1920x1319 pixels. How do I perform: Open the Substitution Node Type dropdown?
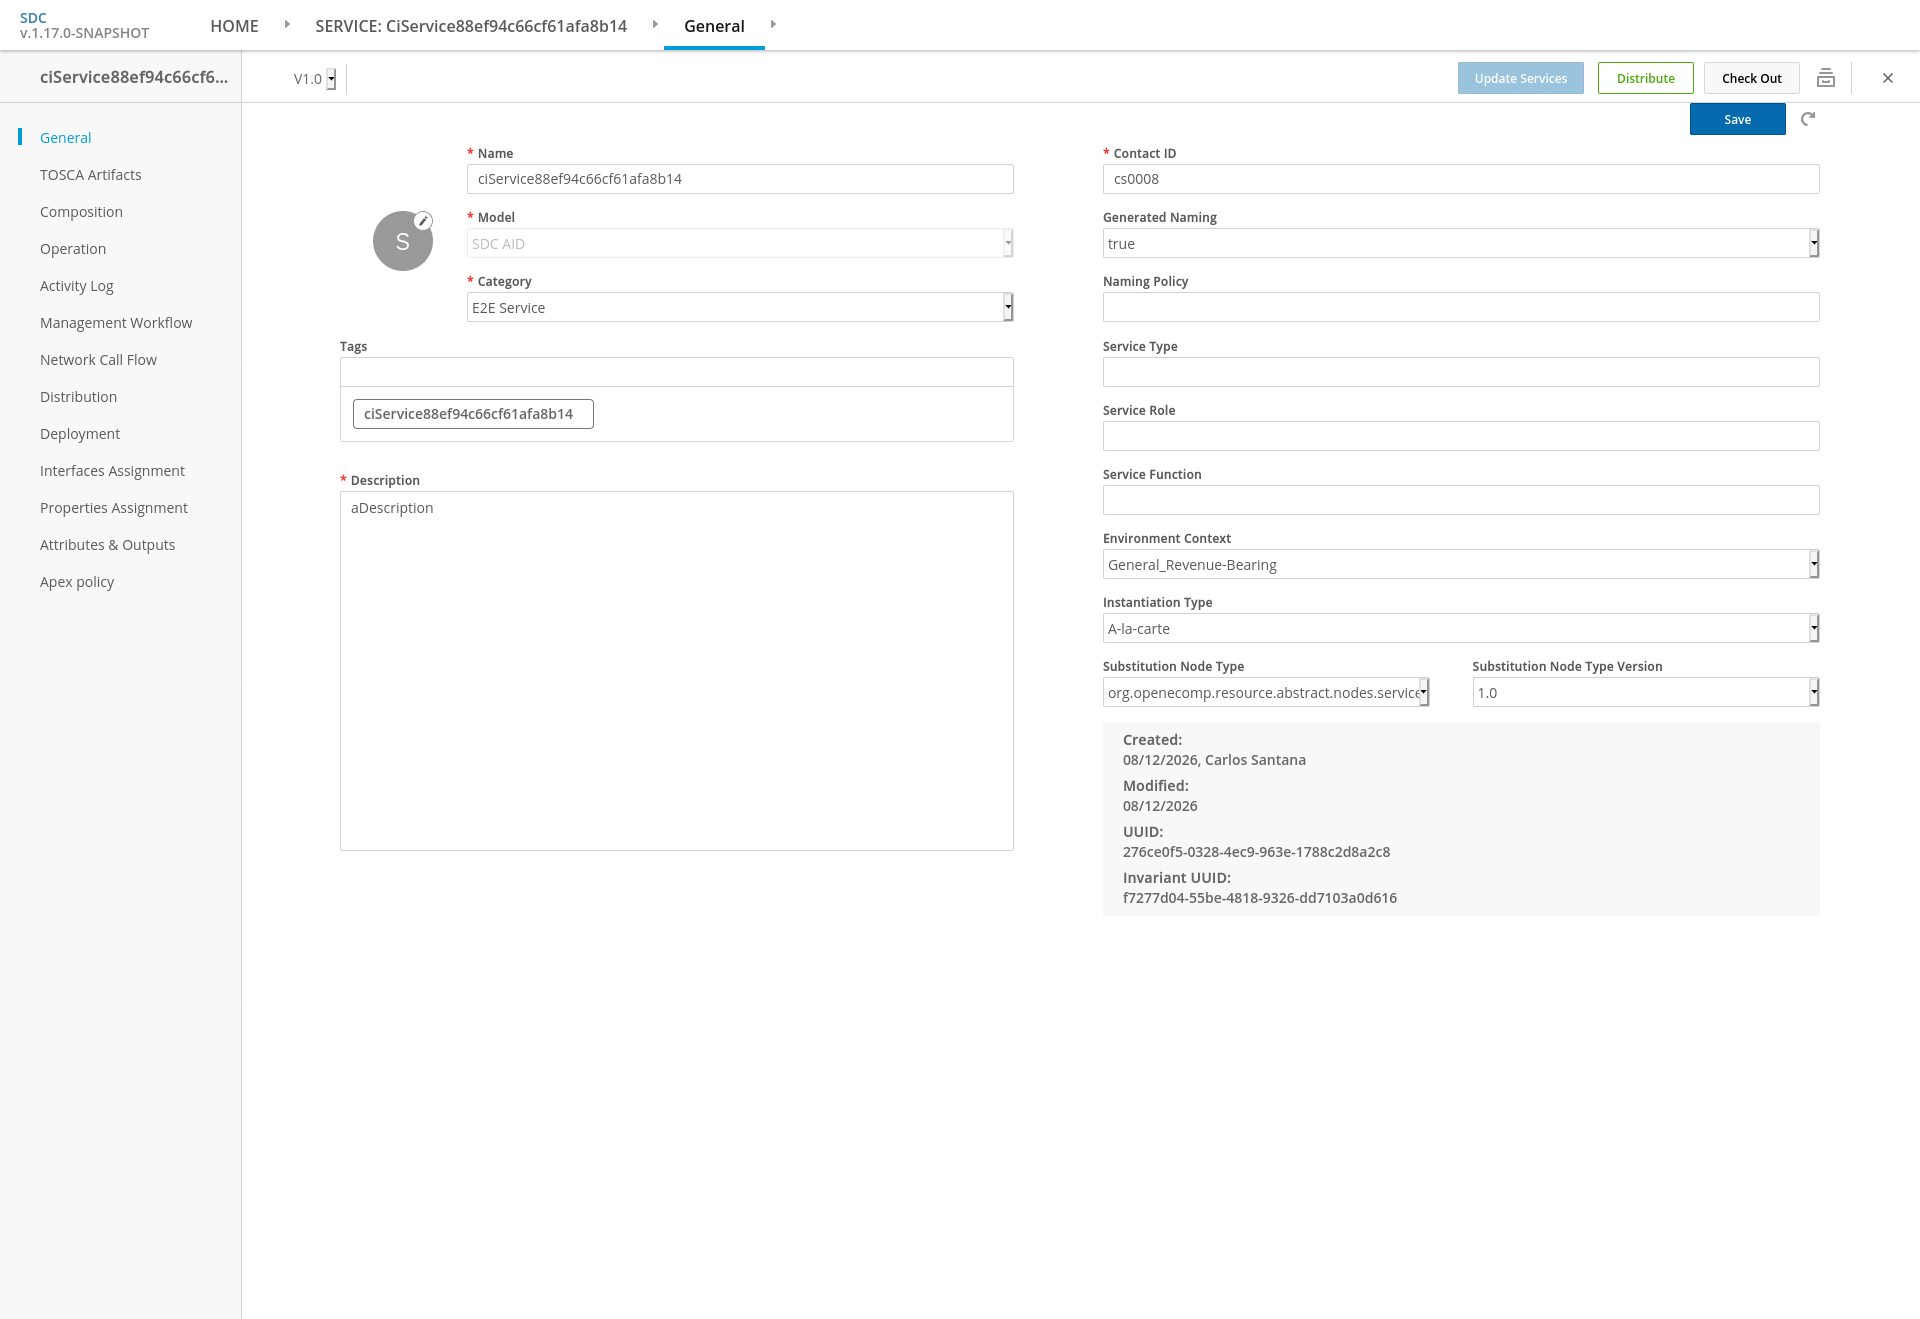[x=1266, y=692]
